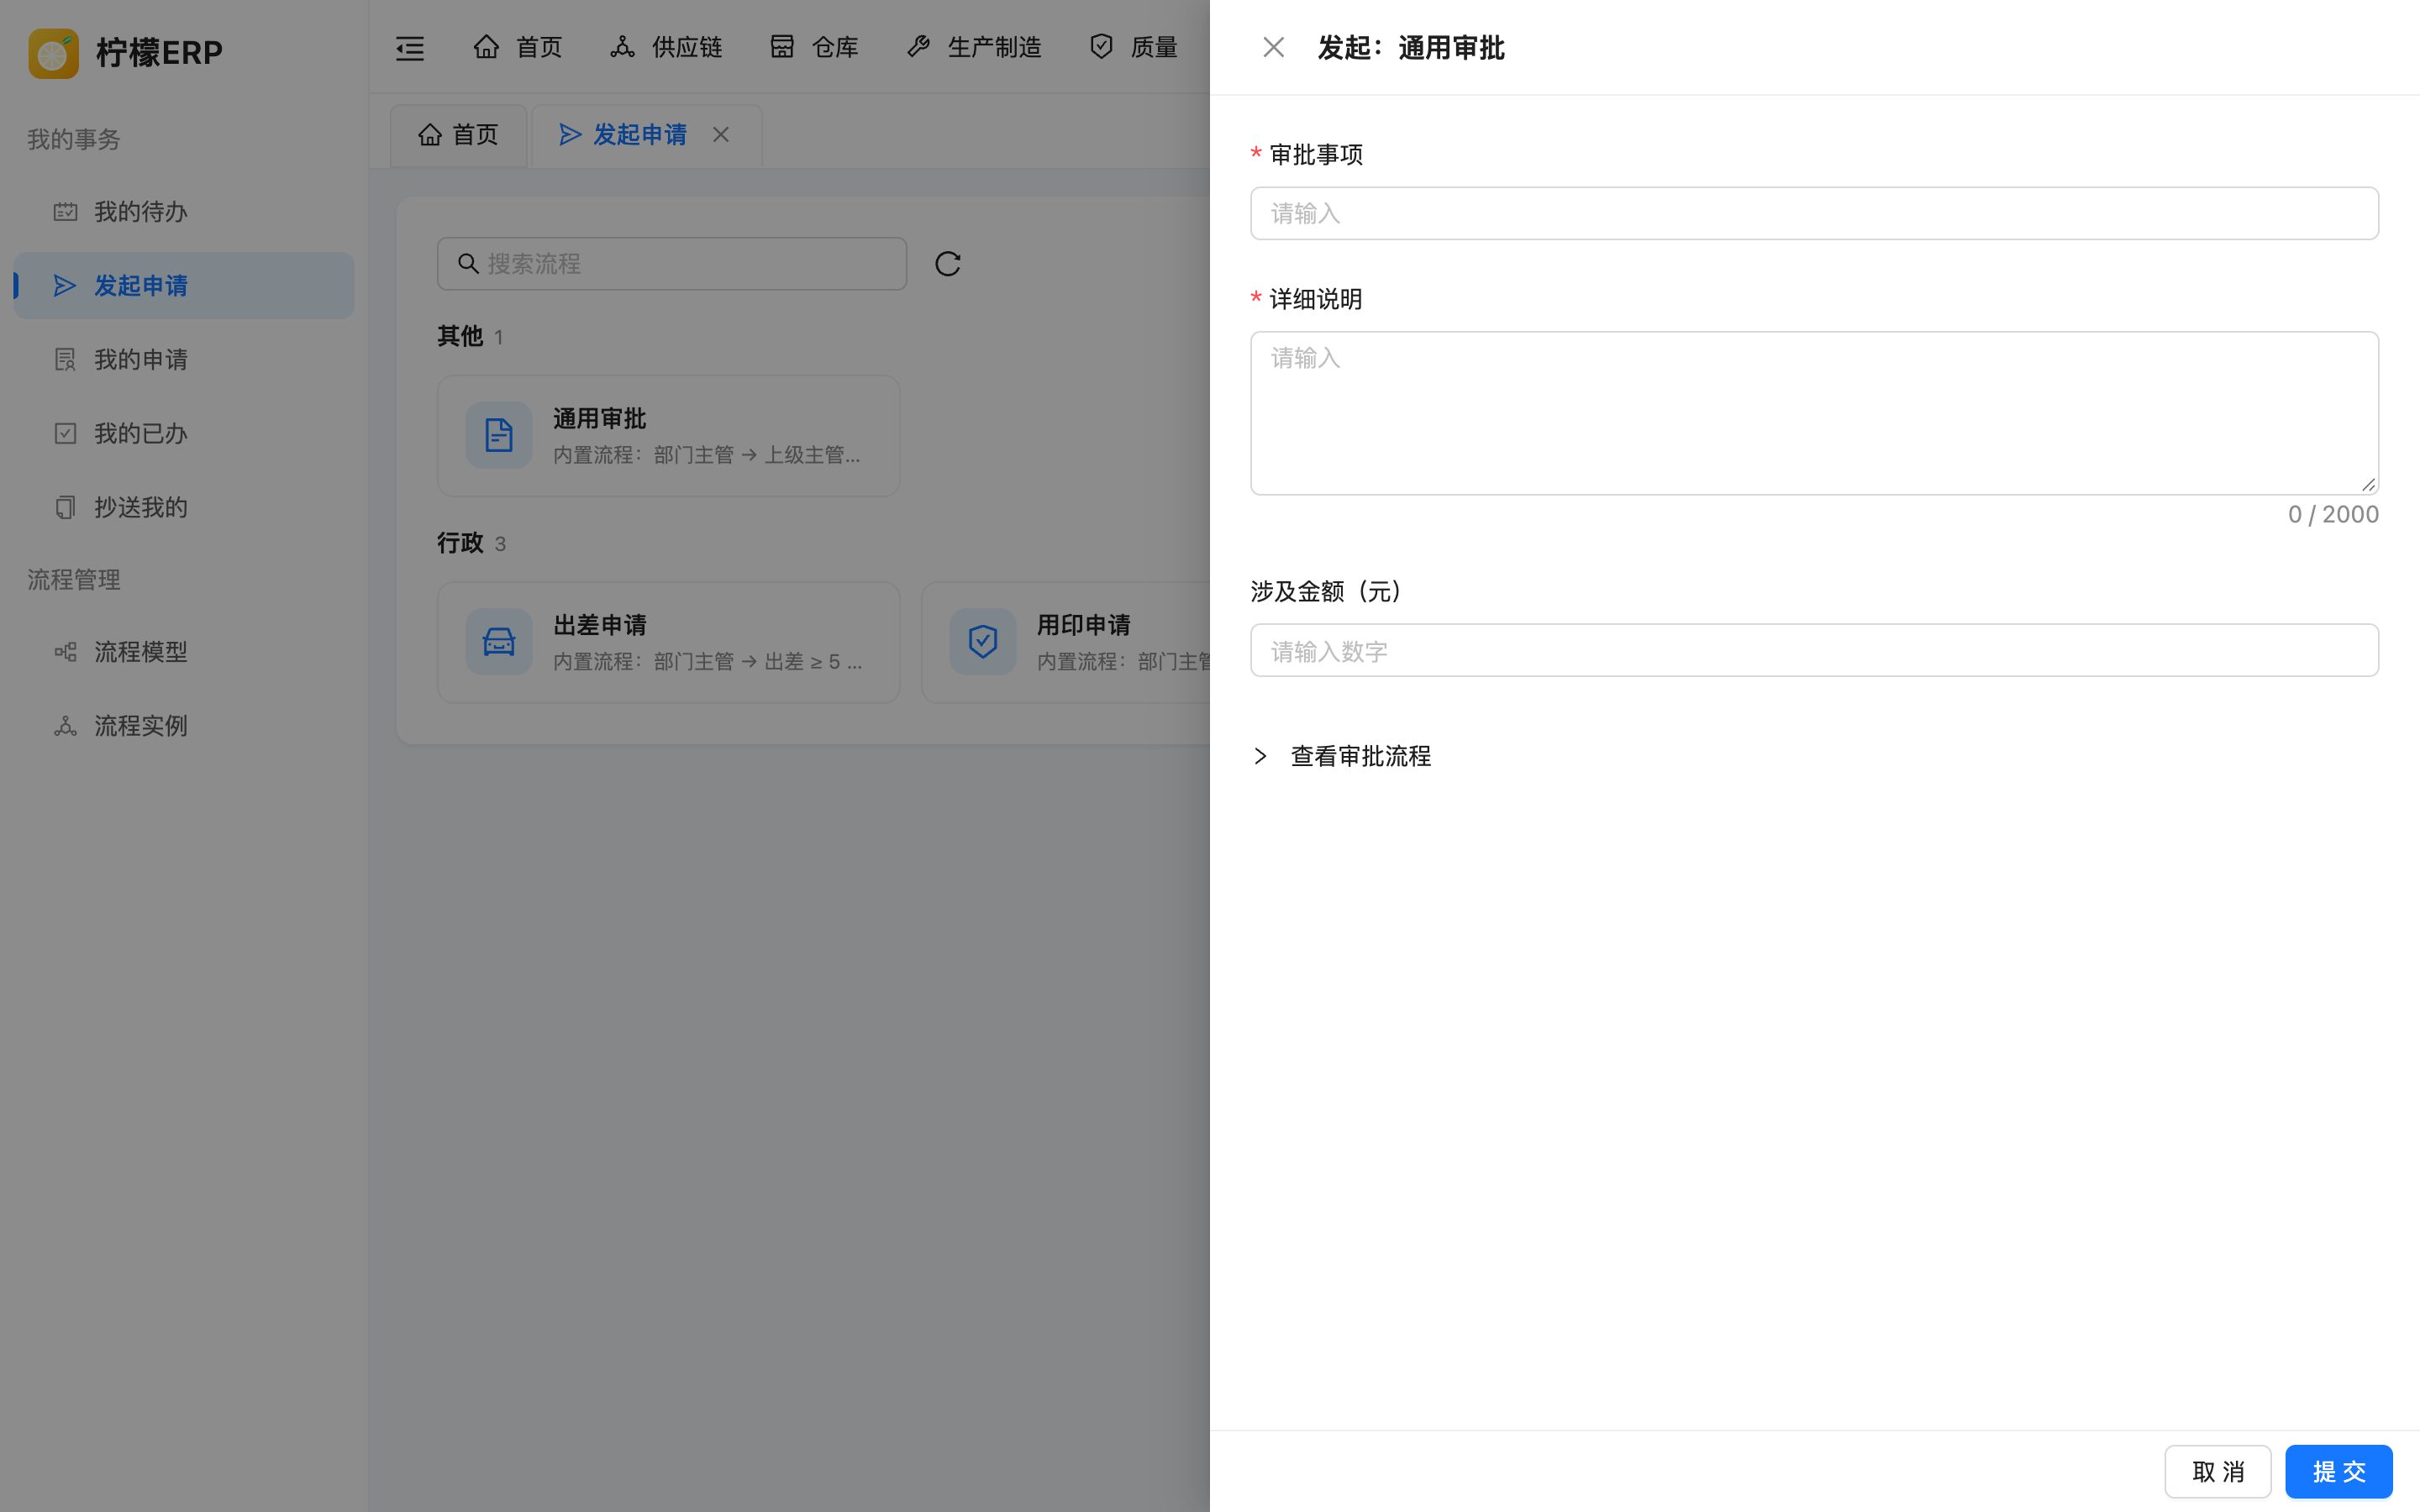Click the 出差申请 car icon
2420x1512 pixels.
(499, 642)
